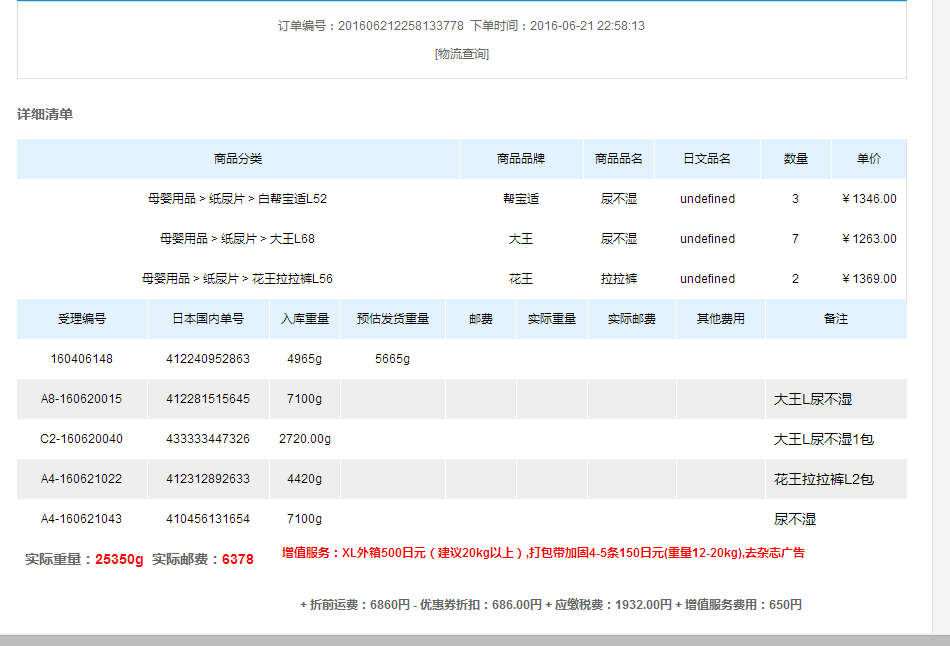Click the 商品品名 column header
950x646 pixels.
pos(619,159)
